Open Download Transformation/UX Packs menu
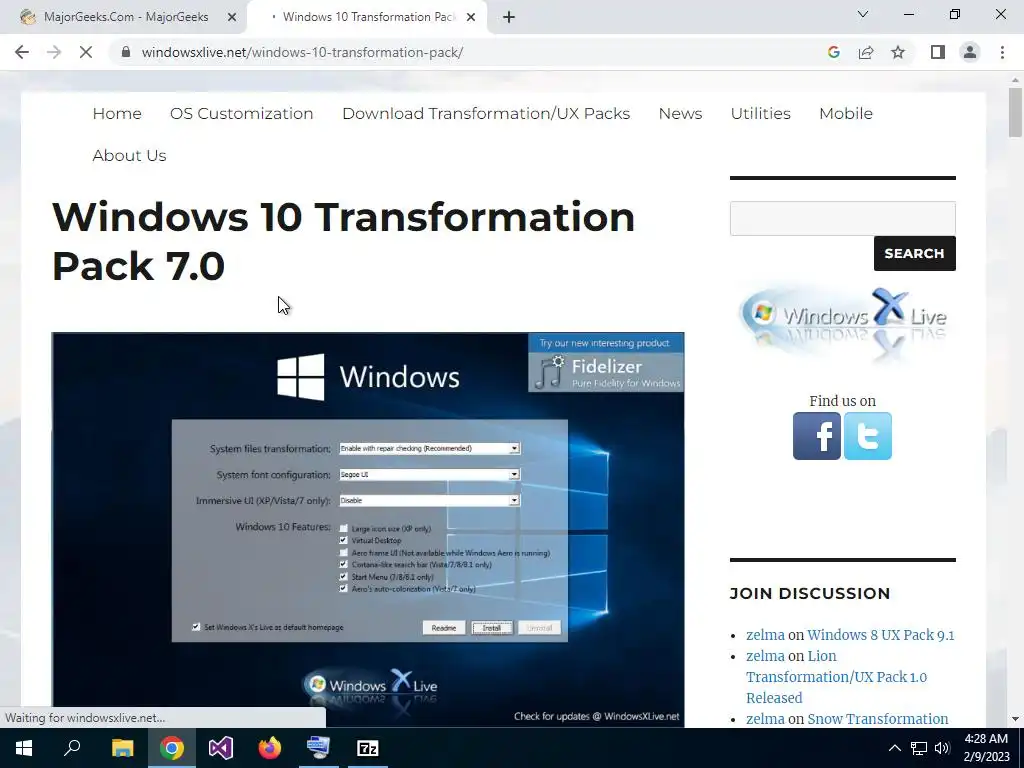 (486, 114)
